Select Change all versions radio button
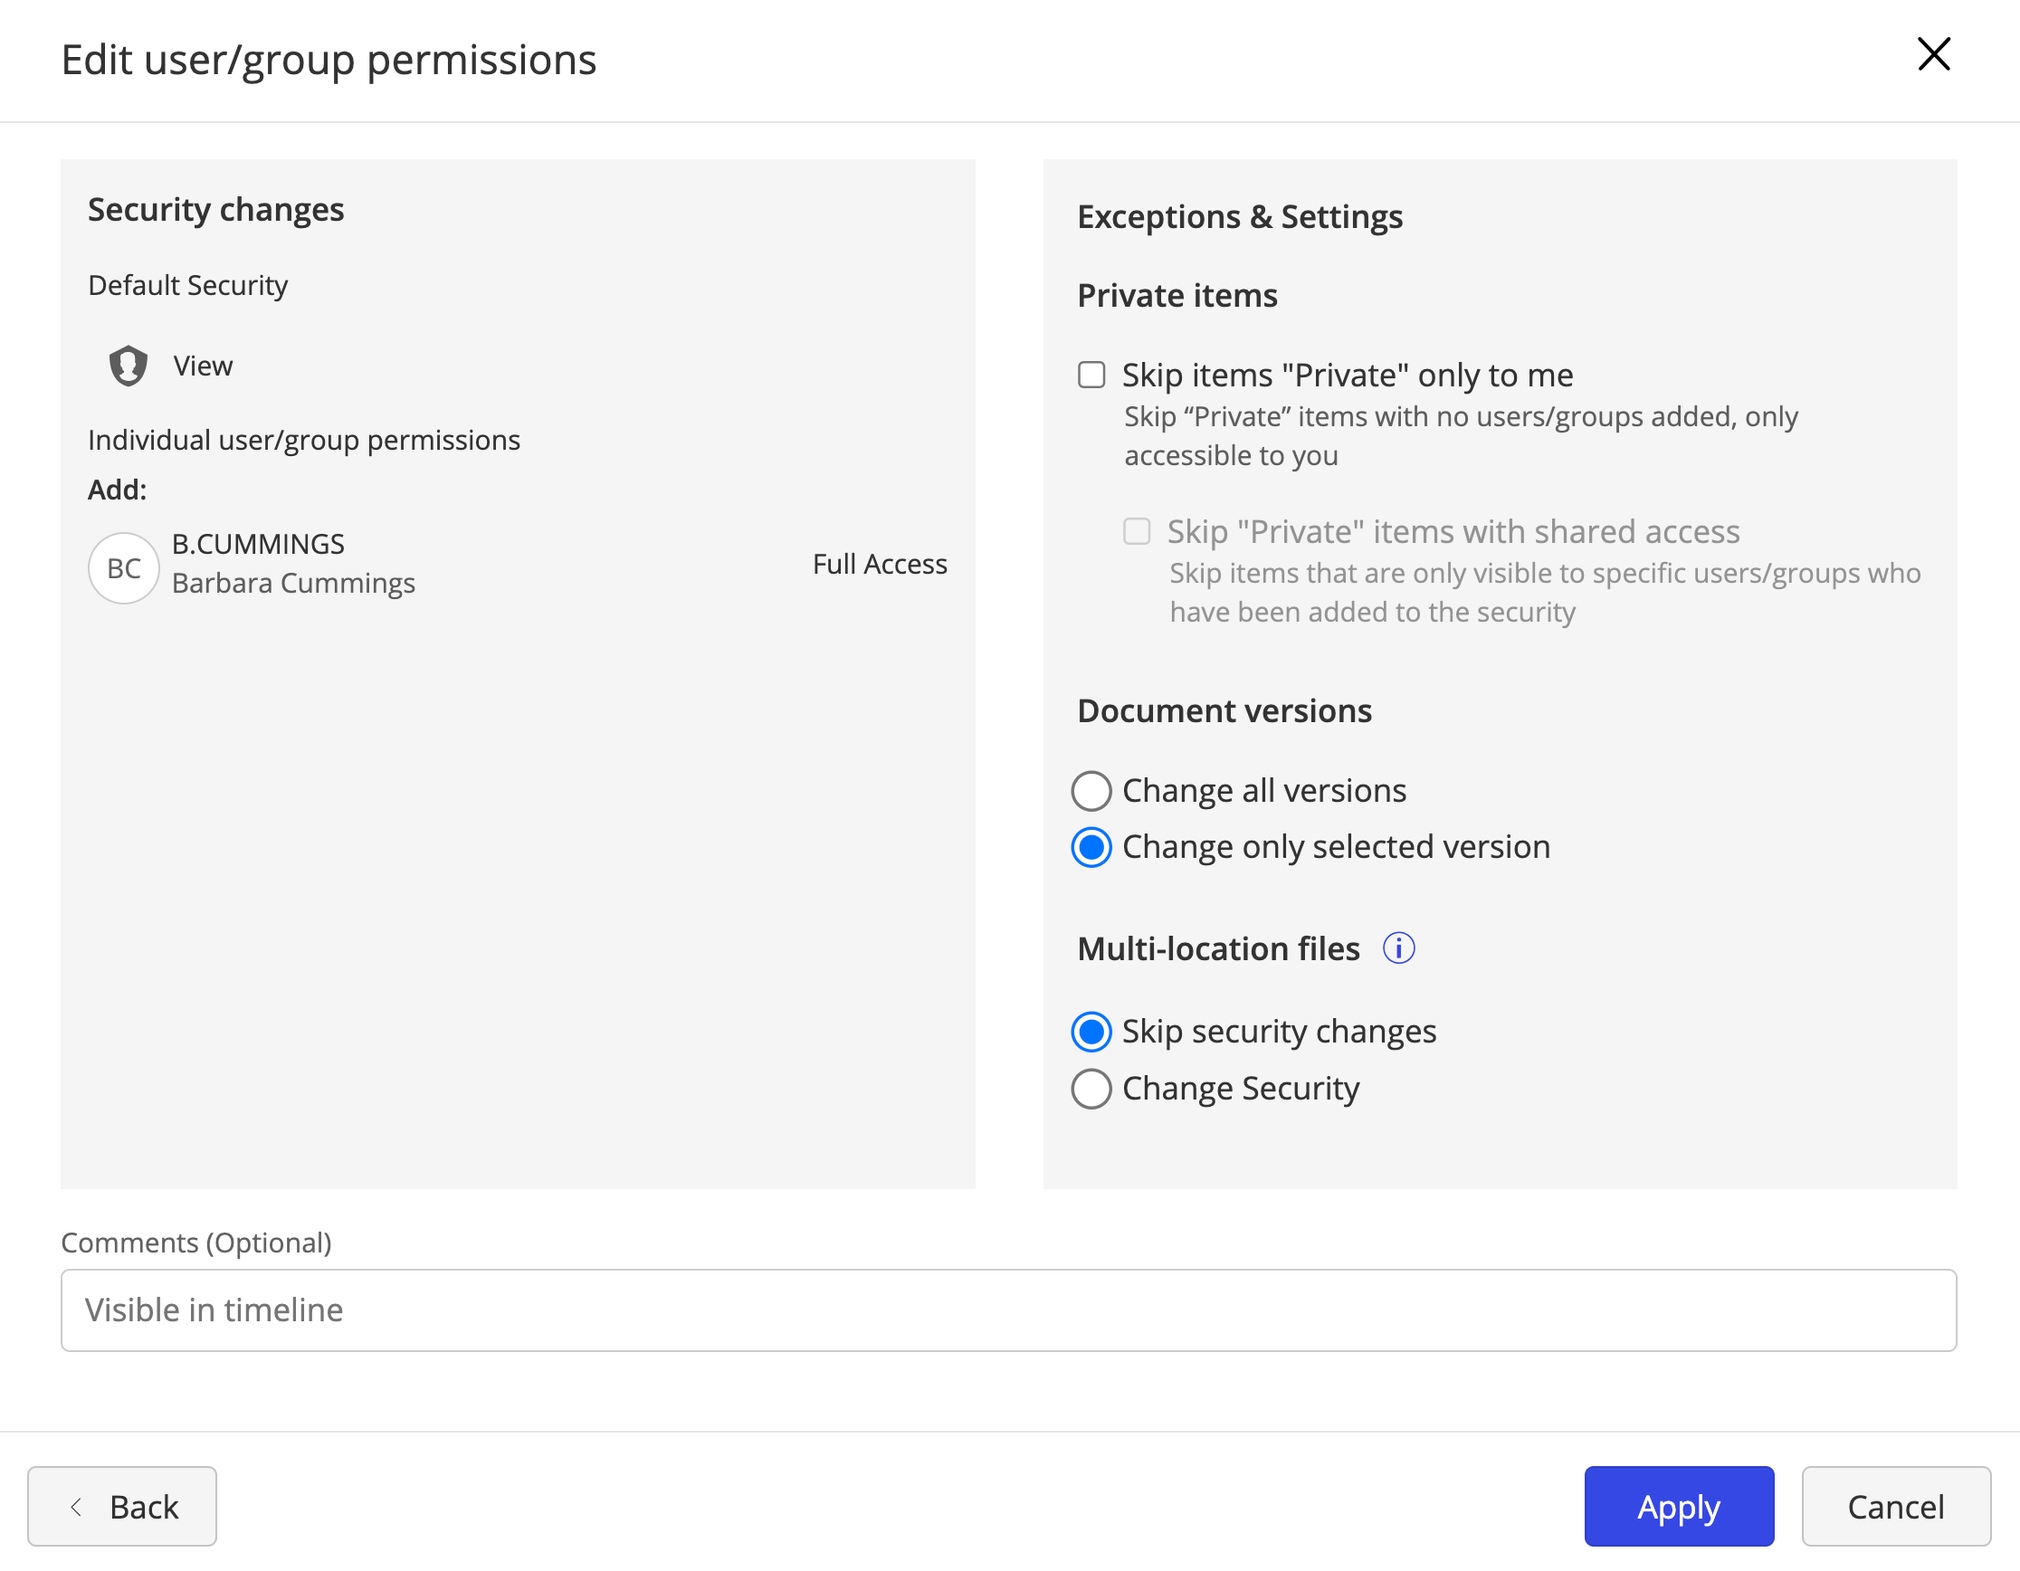The height and width of the screenshot is (1571, 2020). (1090, 790)
